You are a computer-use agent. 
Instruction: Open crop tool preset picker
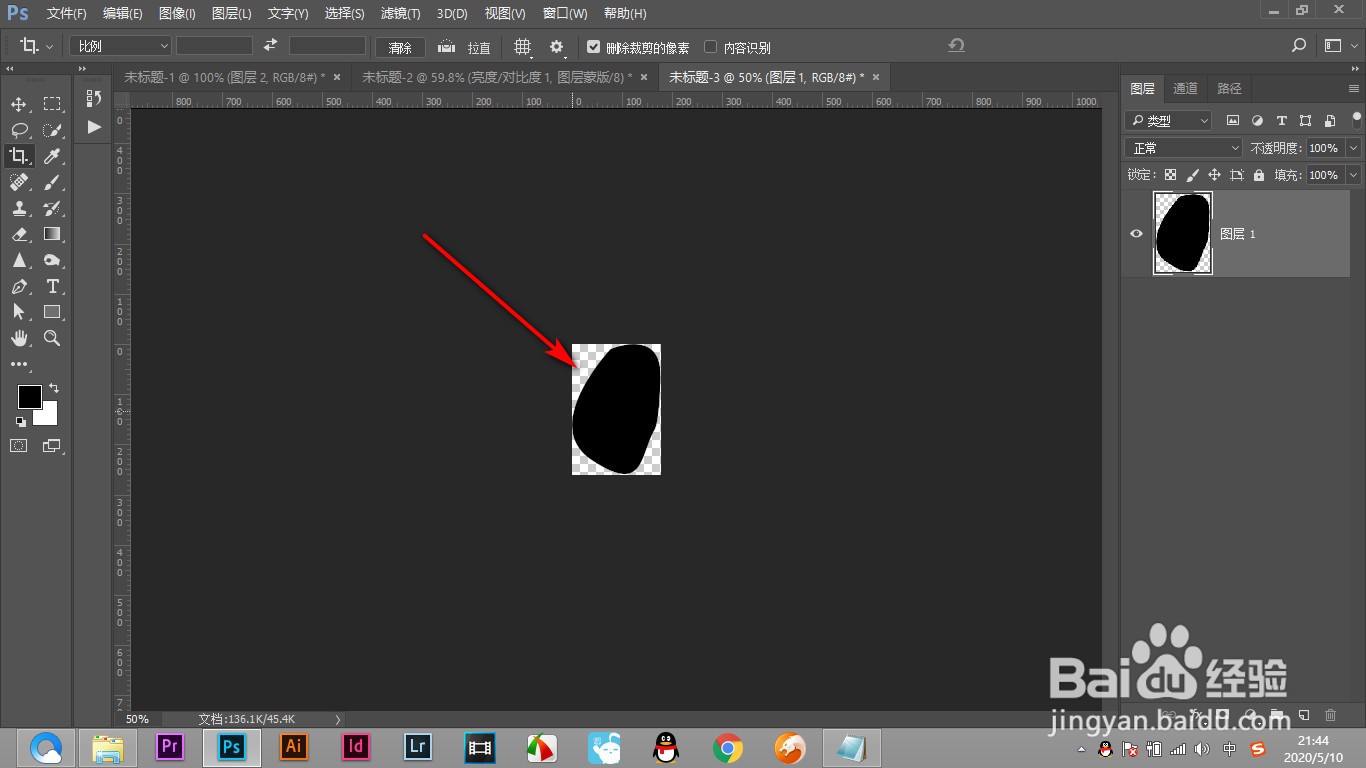coord(37,46)
